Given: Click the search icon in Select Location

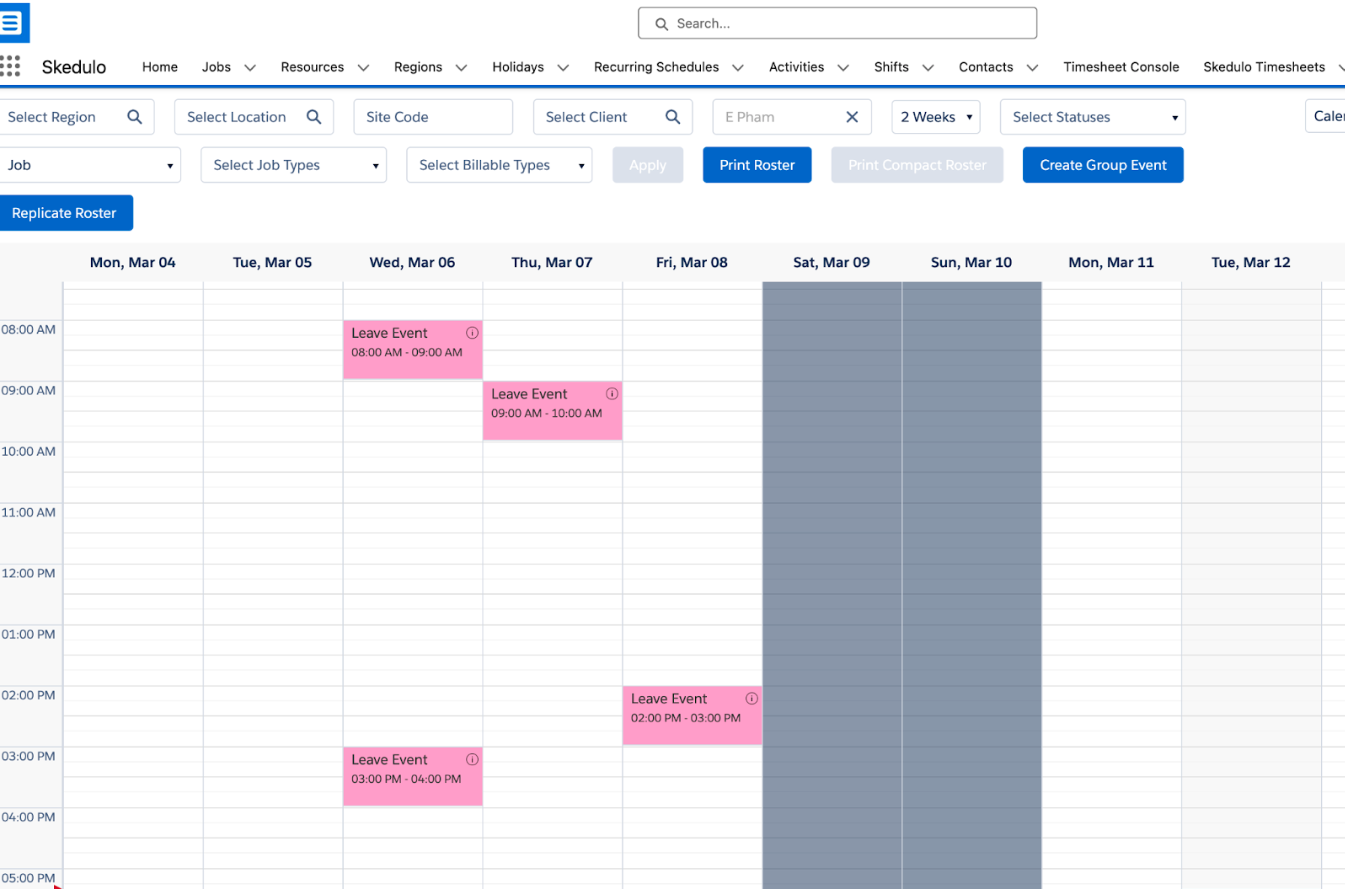Looking at the screenshot, I should click(314, 117).
